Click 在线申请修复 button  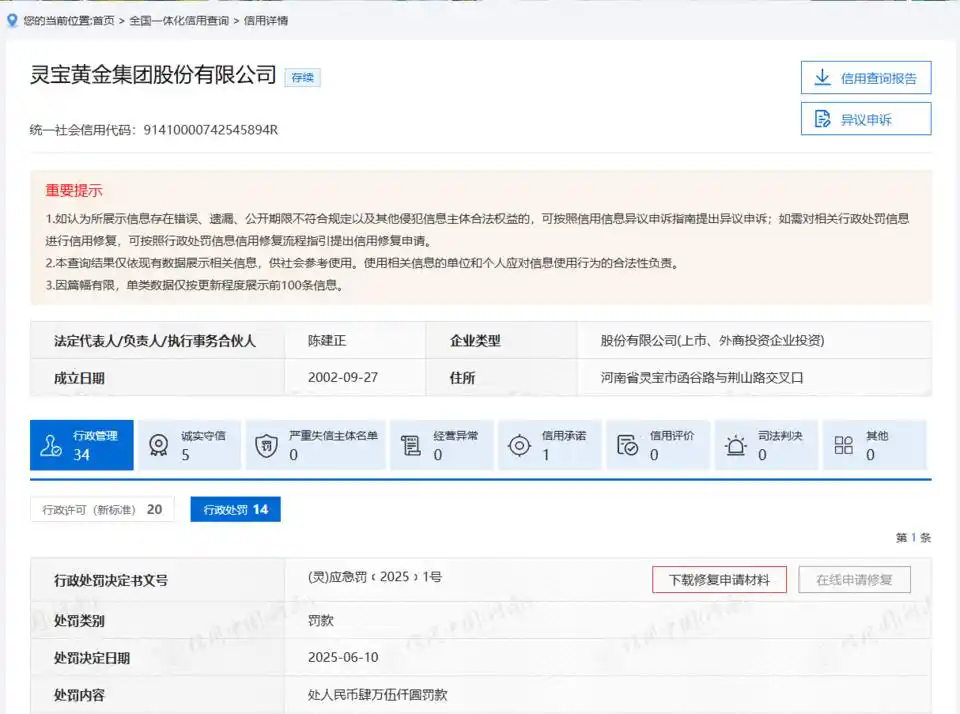pos(854,580)
